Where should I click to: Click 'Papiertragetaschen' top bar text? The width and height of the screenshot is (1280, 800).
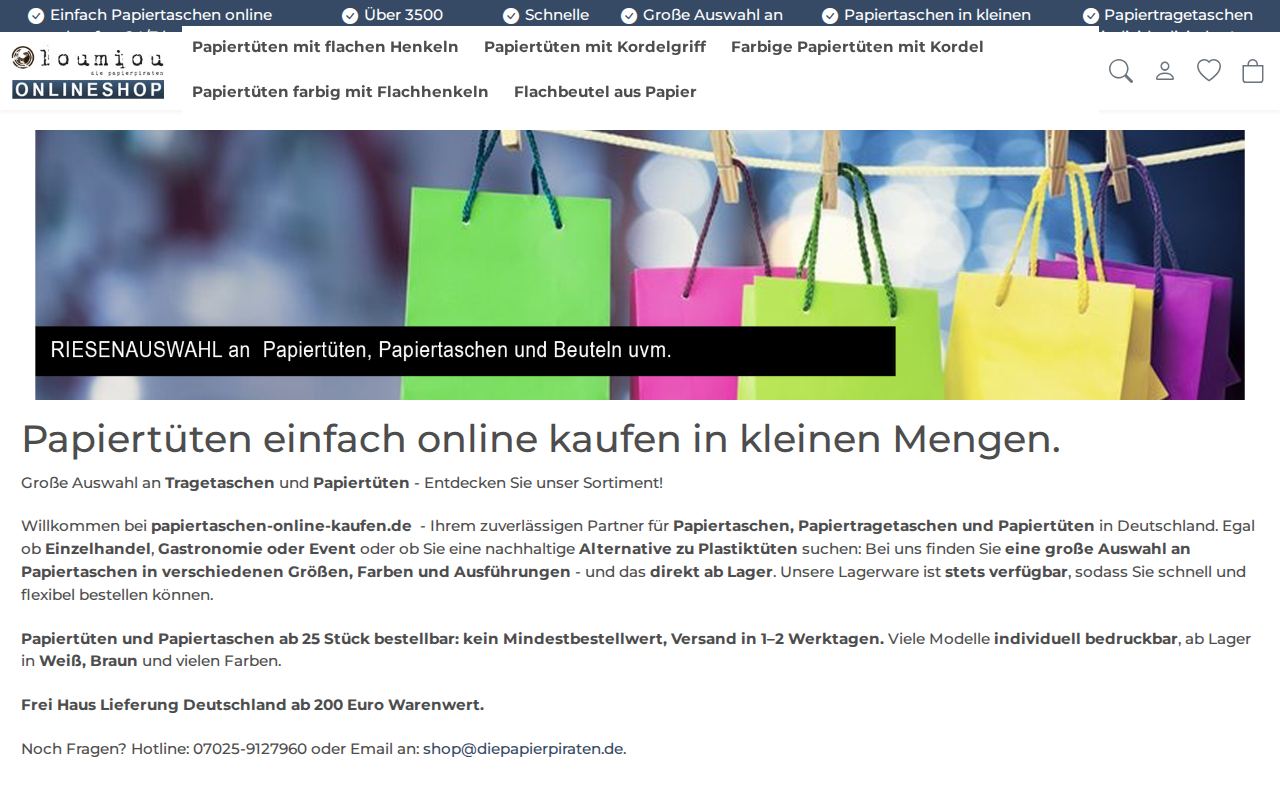click(x=1178, y=15)
